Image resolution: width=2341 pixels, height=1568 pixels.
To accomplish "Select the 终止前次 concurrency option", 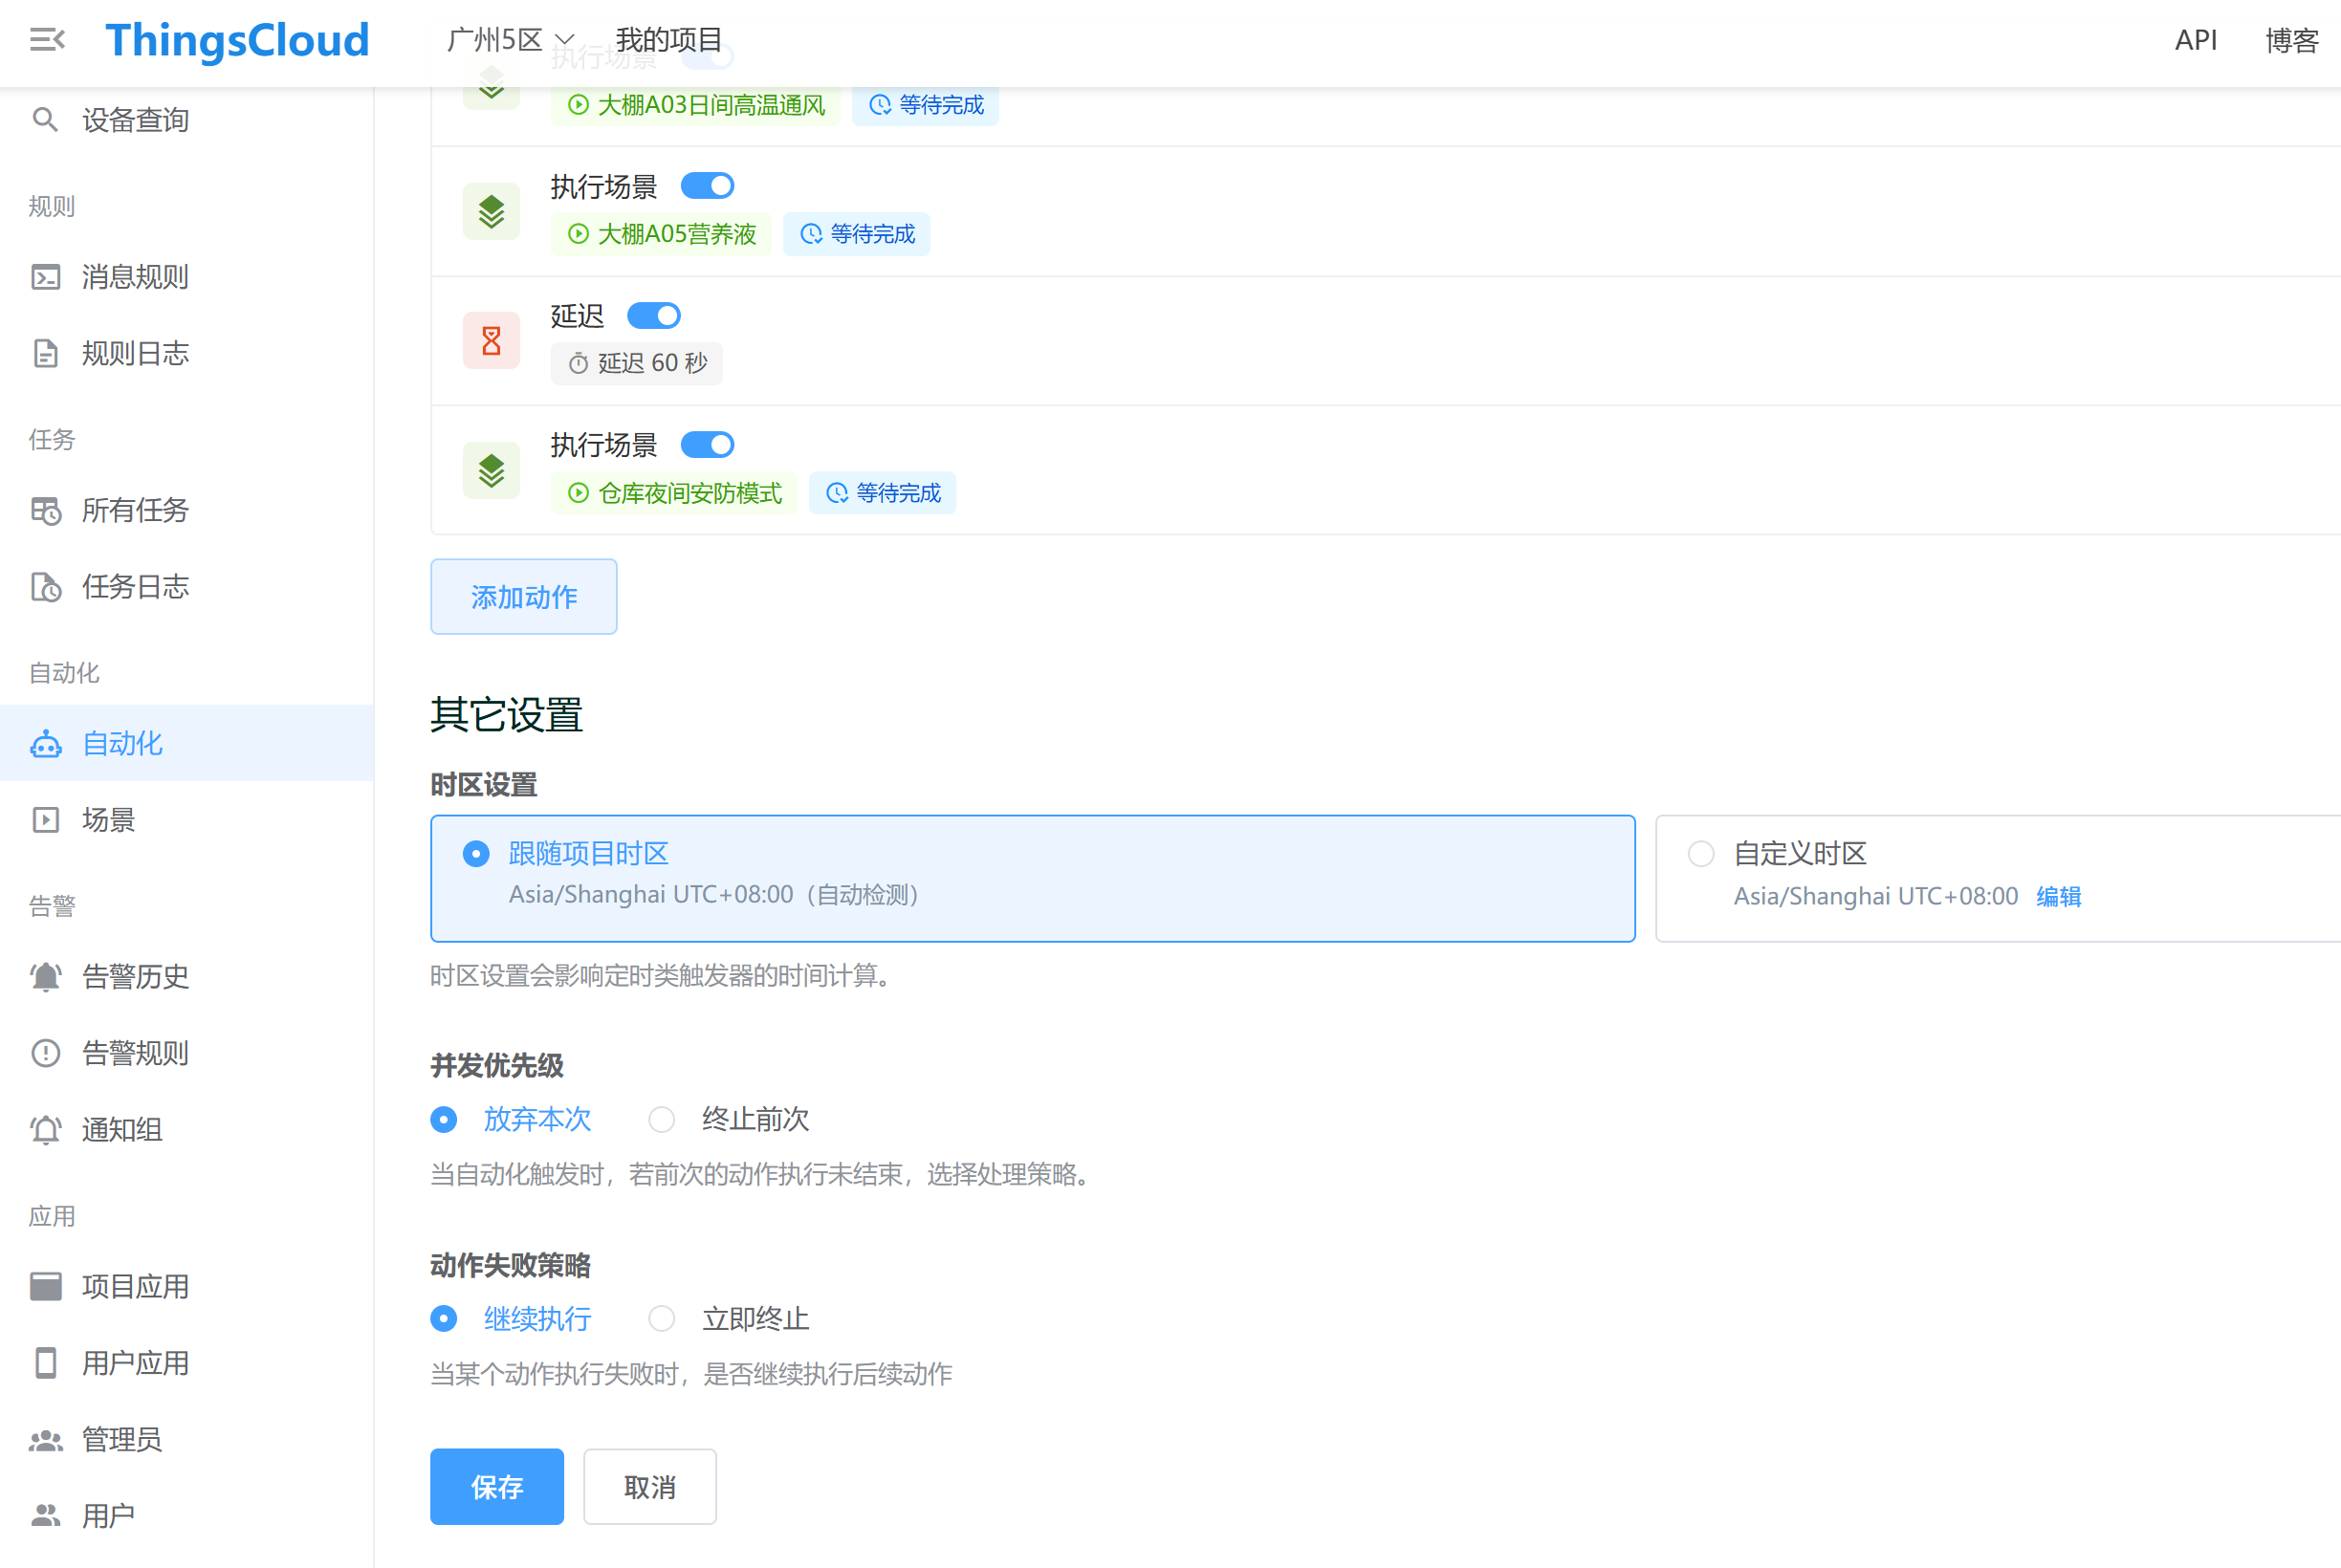I will pyautogui.click(x=662, y=1119).
